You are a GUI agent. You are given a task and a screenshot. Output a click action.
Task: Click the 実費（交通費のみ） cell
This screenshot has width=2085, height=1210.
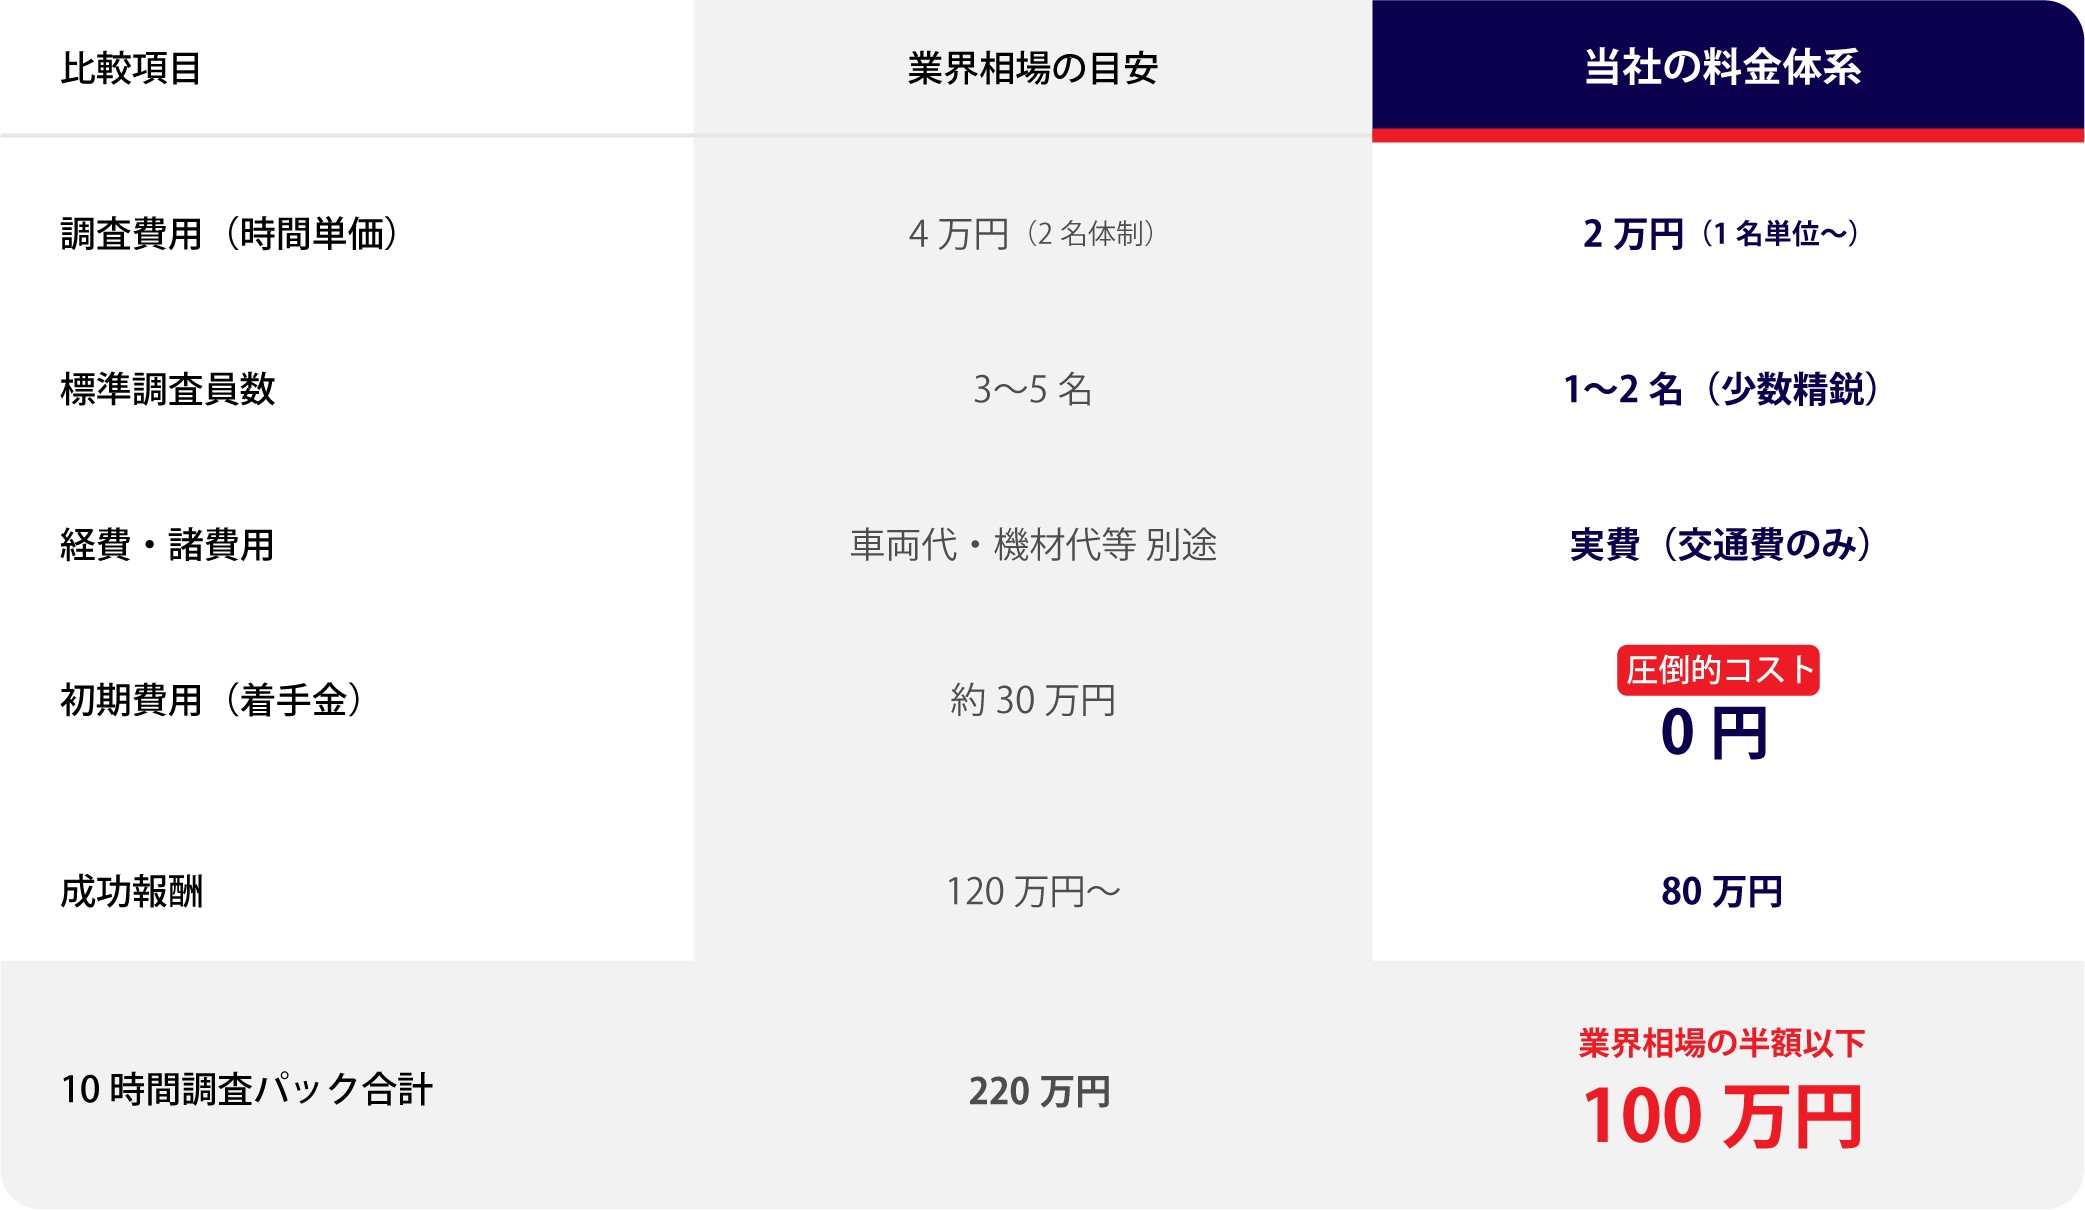[1721, 545]
